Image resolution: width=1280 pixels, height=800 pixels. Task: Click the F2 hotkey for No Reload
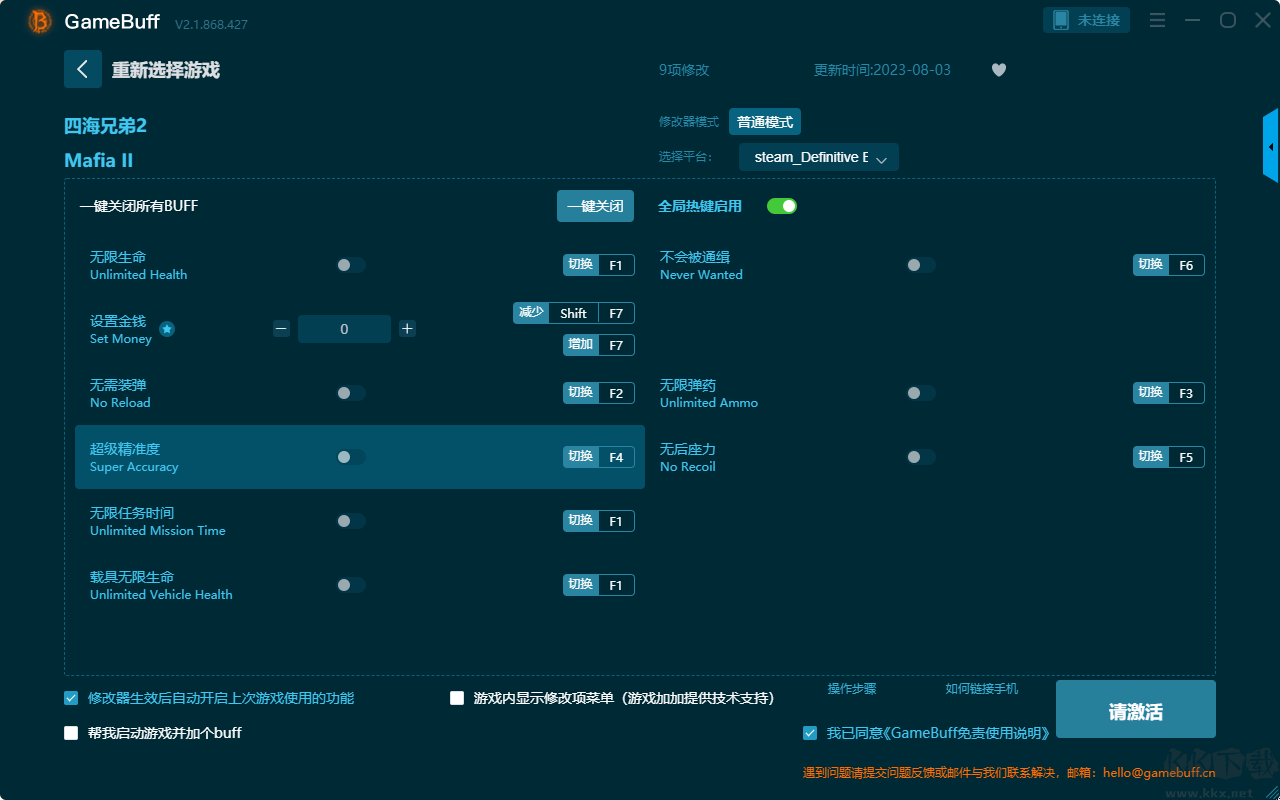click(x=599, y=393)
